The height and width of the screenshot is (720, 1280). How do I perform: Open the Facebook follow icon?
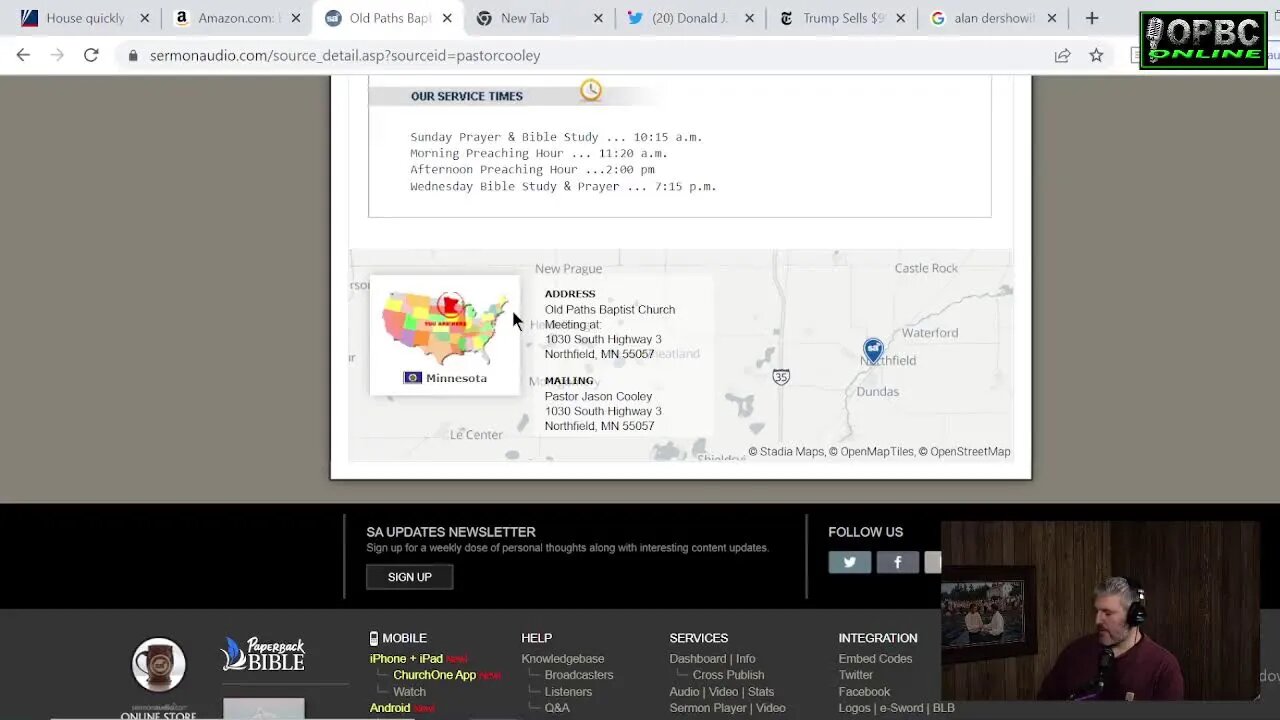[x=898, y=562]
